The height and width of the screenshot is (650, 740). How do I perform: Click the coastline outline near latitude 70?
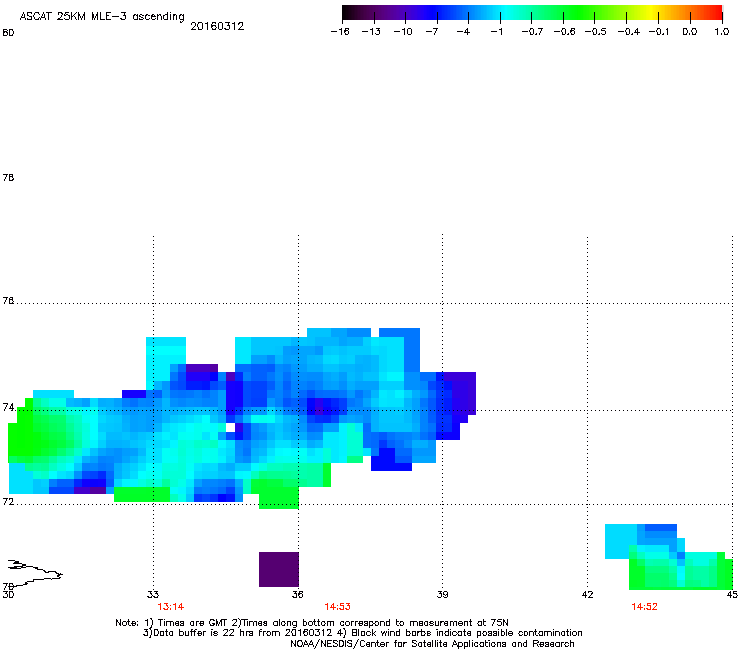34,573
